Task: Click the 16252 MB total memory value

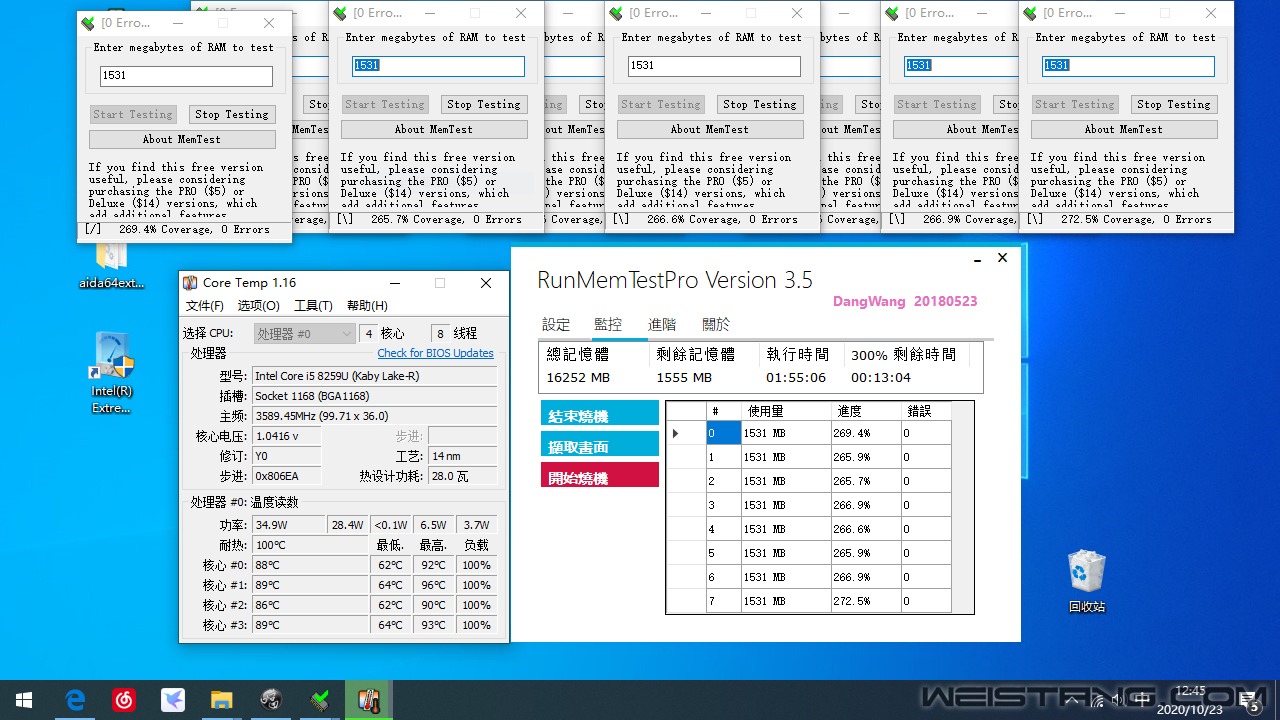Action: pos(578,378)
